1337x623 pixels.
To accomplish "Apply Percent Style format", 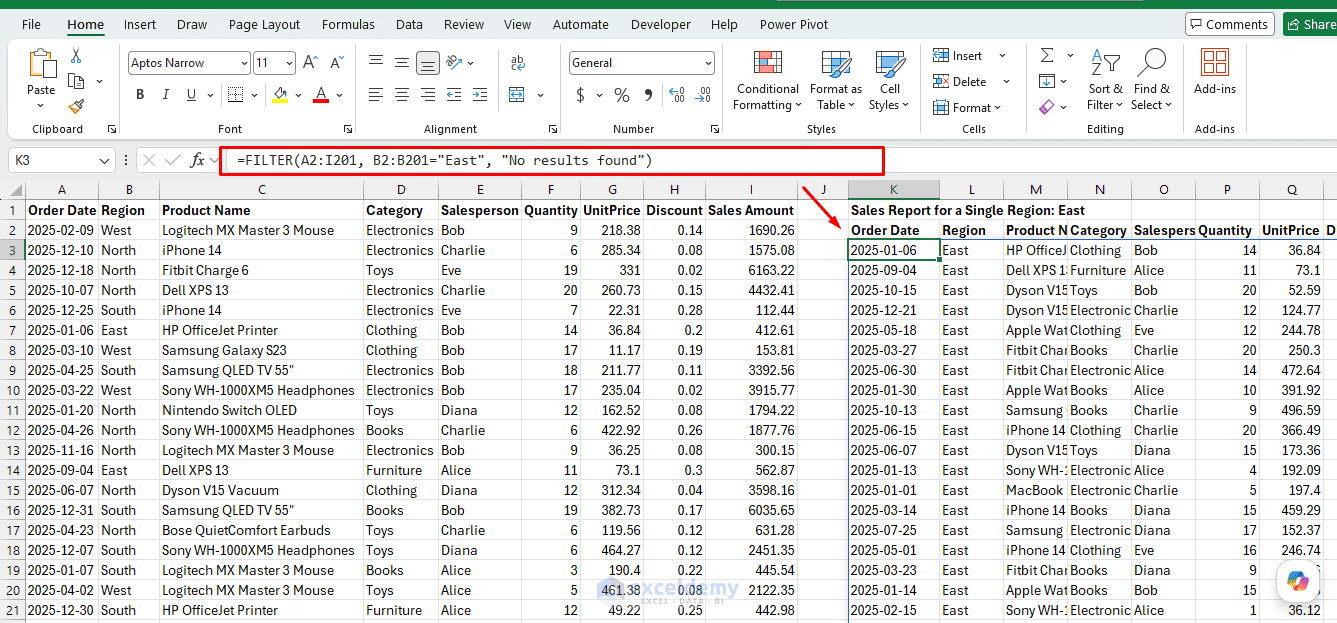I will coord(622,95).
